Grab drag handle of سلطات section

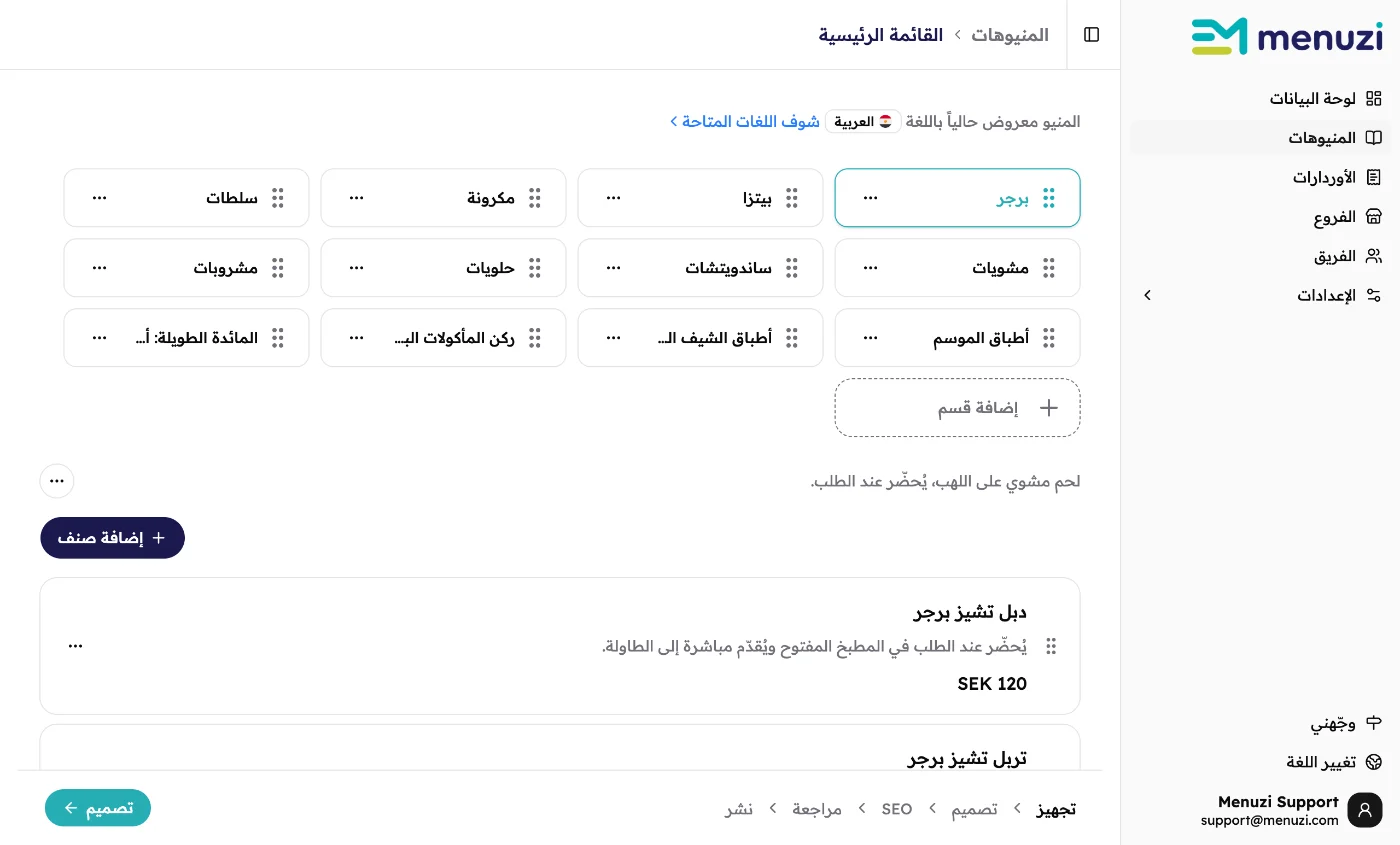tap(278, 198)
